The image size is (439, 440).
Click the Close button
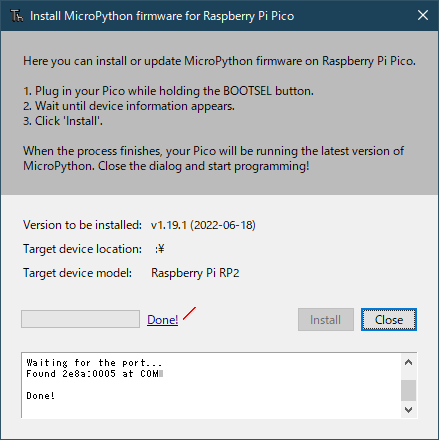pyautogui.click(x=389, y=320)
